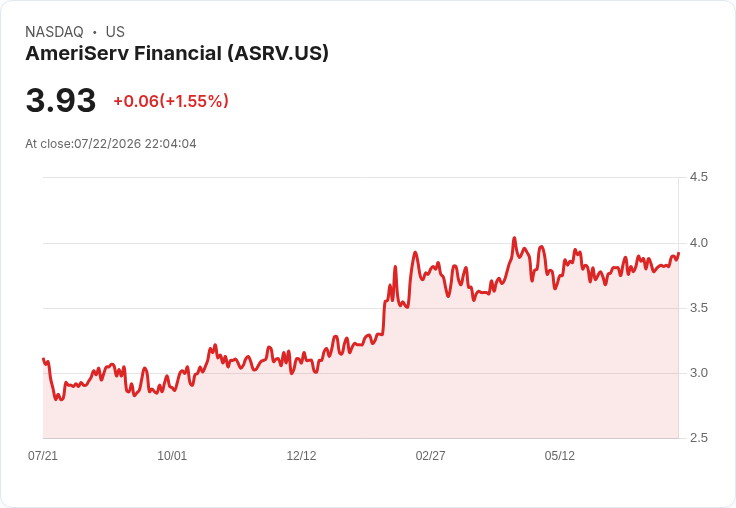The height and width of the screenshot is (508, 736).
Task: Click the chart line's starting point at 07/21
Action: tap(43, 359)
